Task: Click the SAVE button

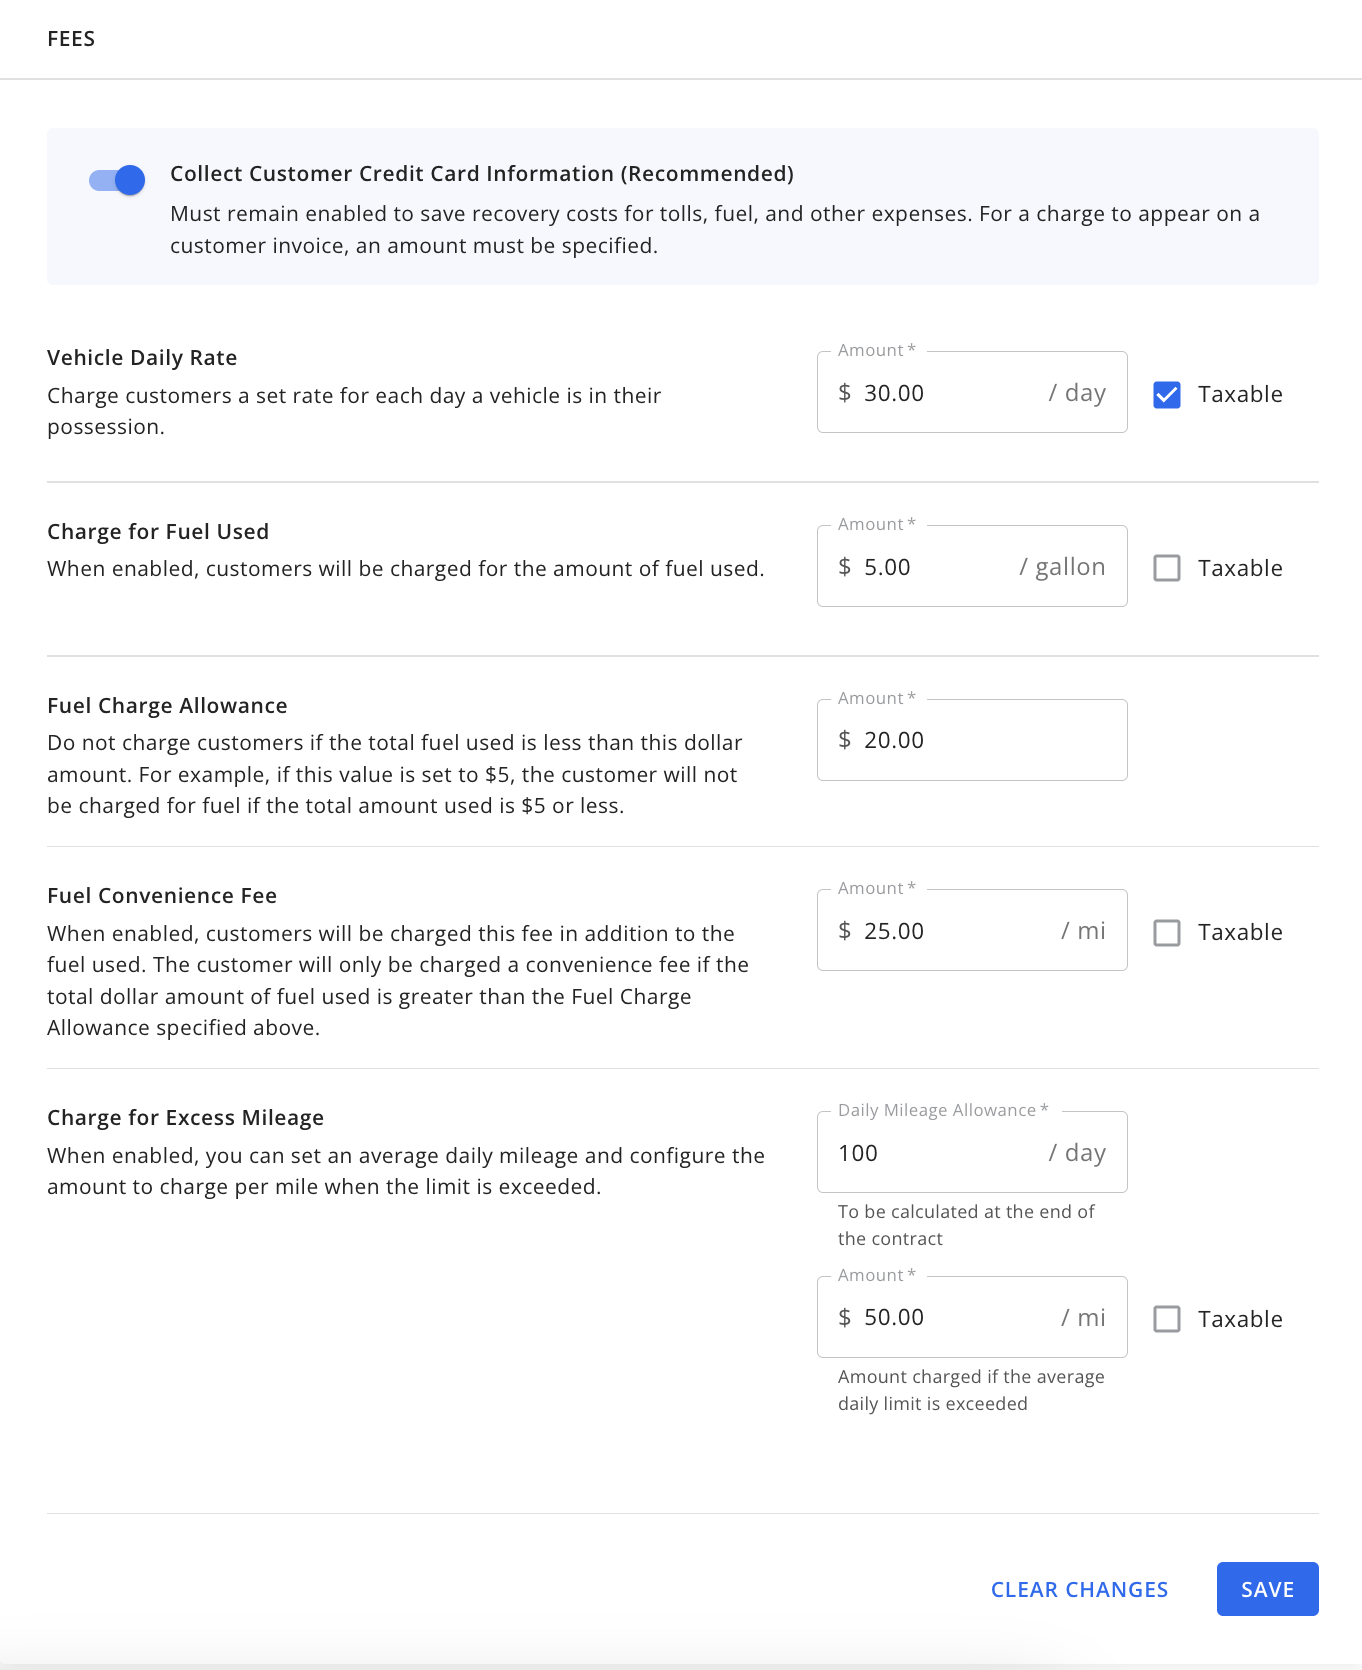Action: [1267, 1589]
